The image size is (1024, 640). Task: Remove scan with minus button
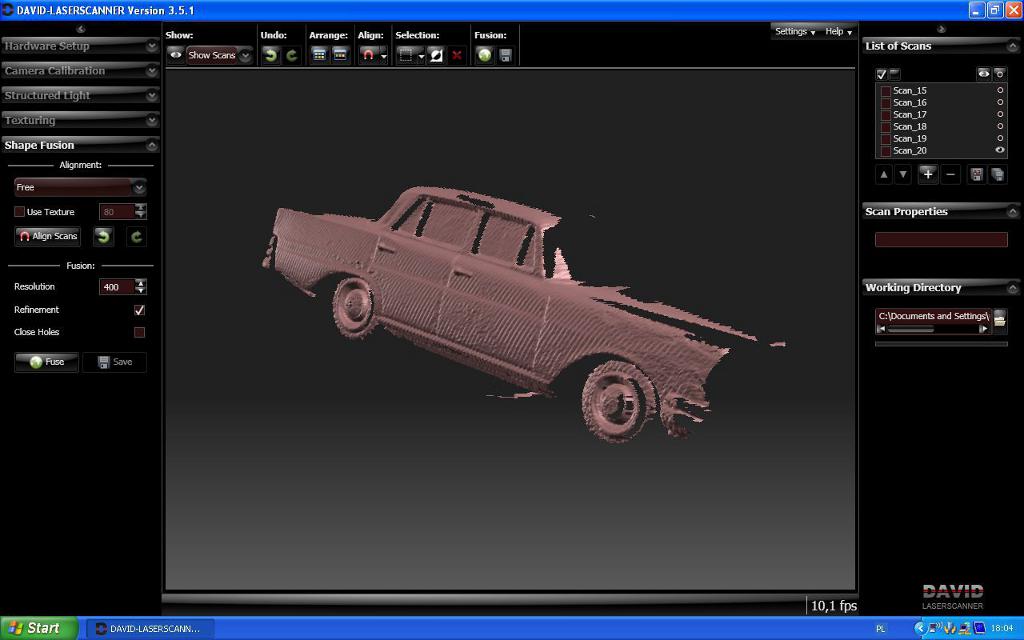coord(951,174)
